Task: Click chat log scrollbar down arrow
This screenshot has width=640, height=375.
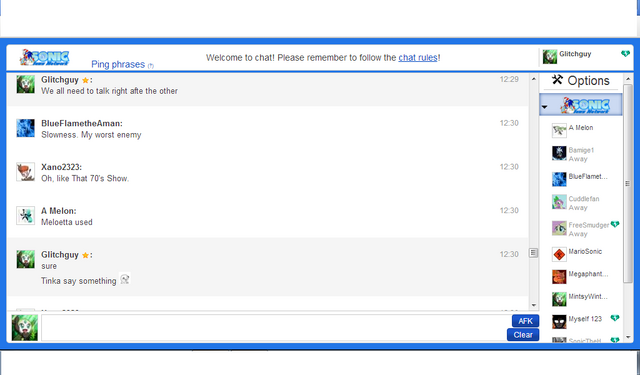Action: point(533,305)
